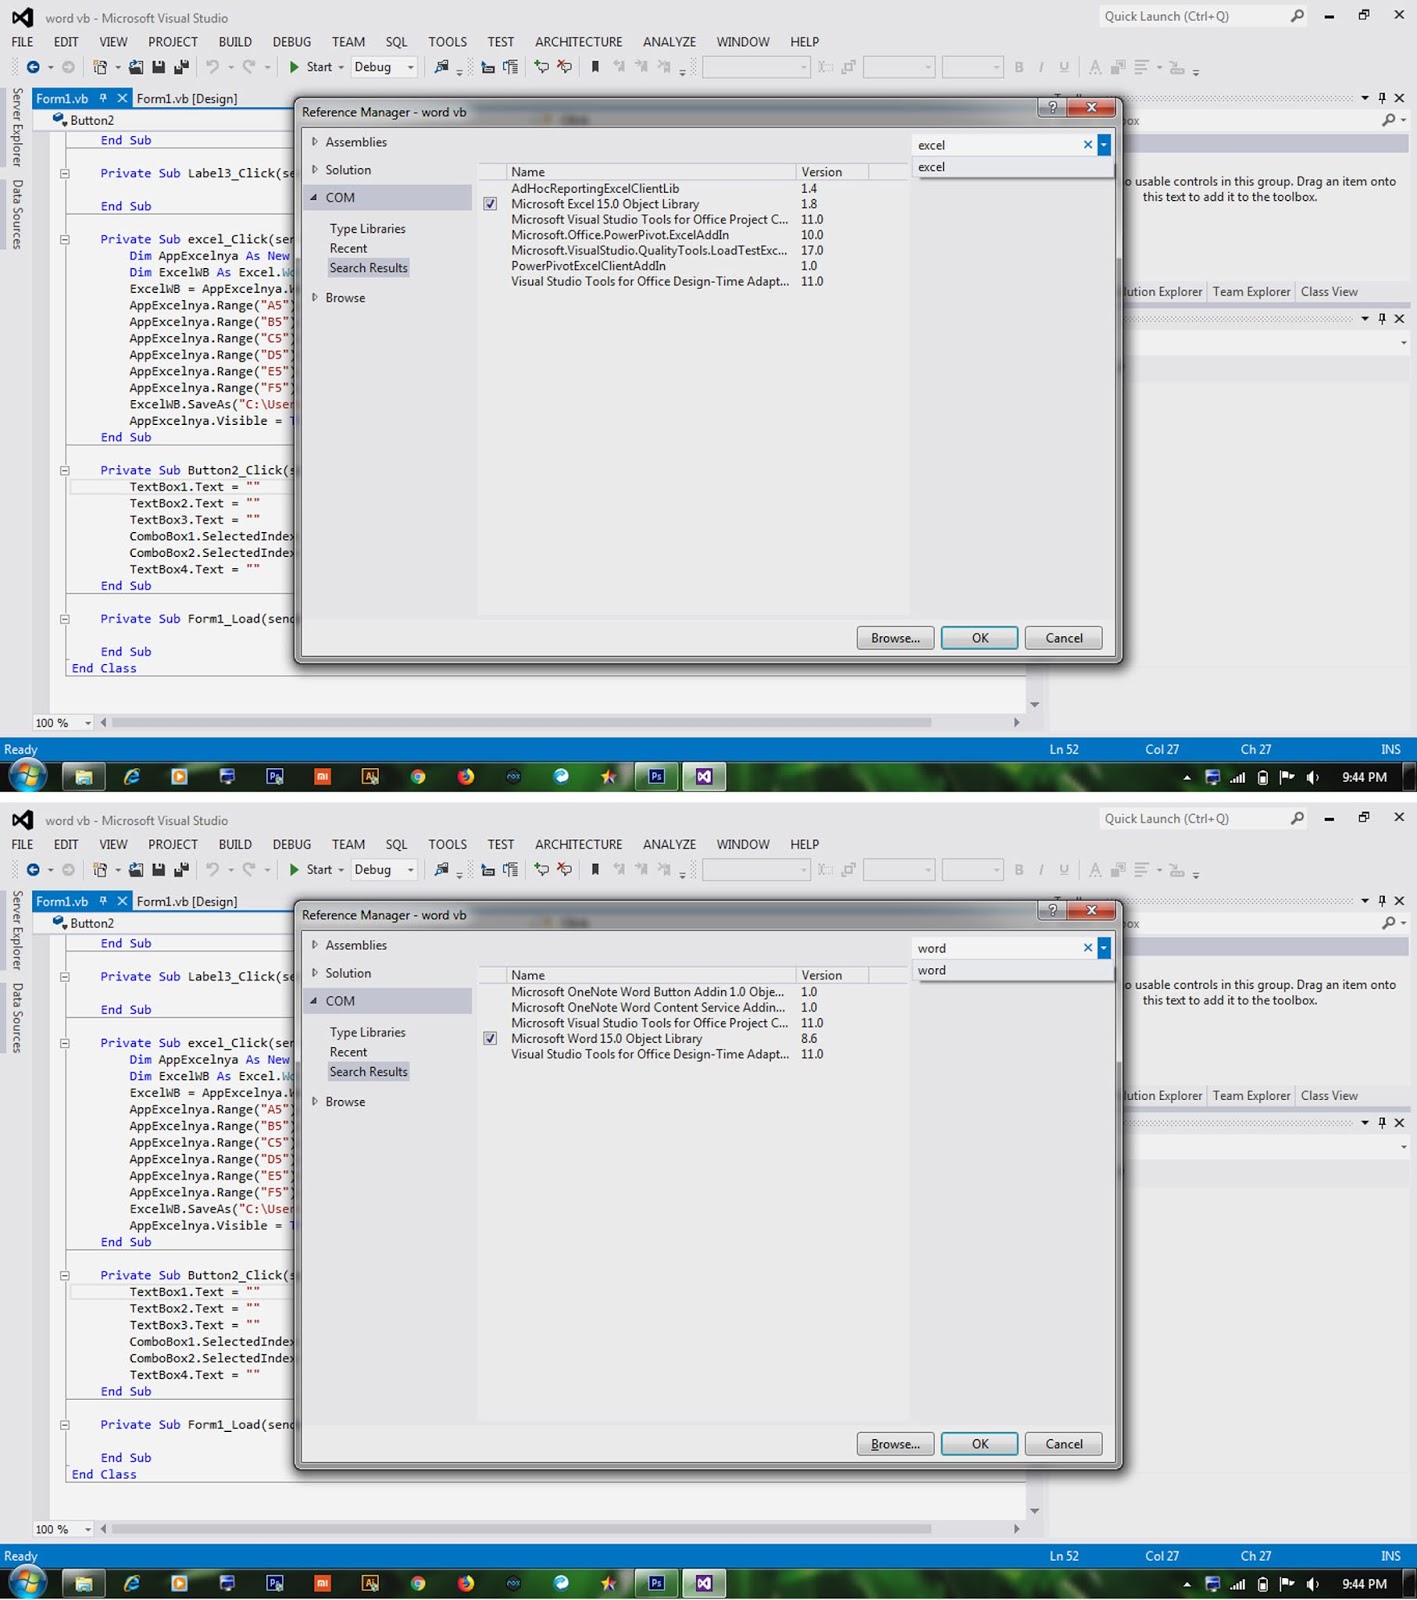Click Navigate Backward arrow in upper Visual Studio toolbar
The height and width of the screenshot is (1600, 1417).
coord(33,67)
